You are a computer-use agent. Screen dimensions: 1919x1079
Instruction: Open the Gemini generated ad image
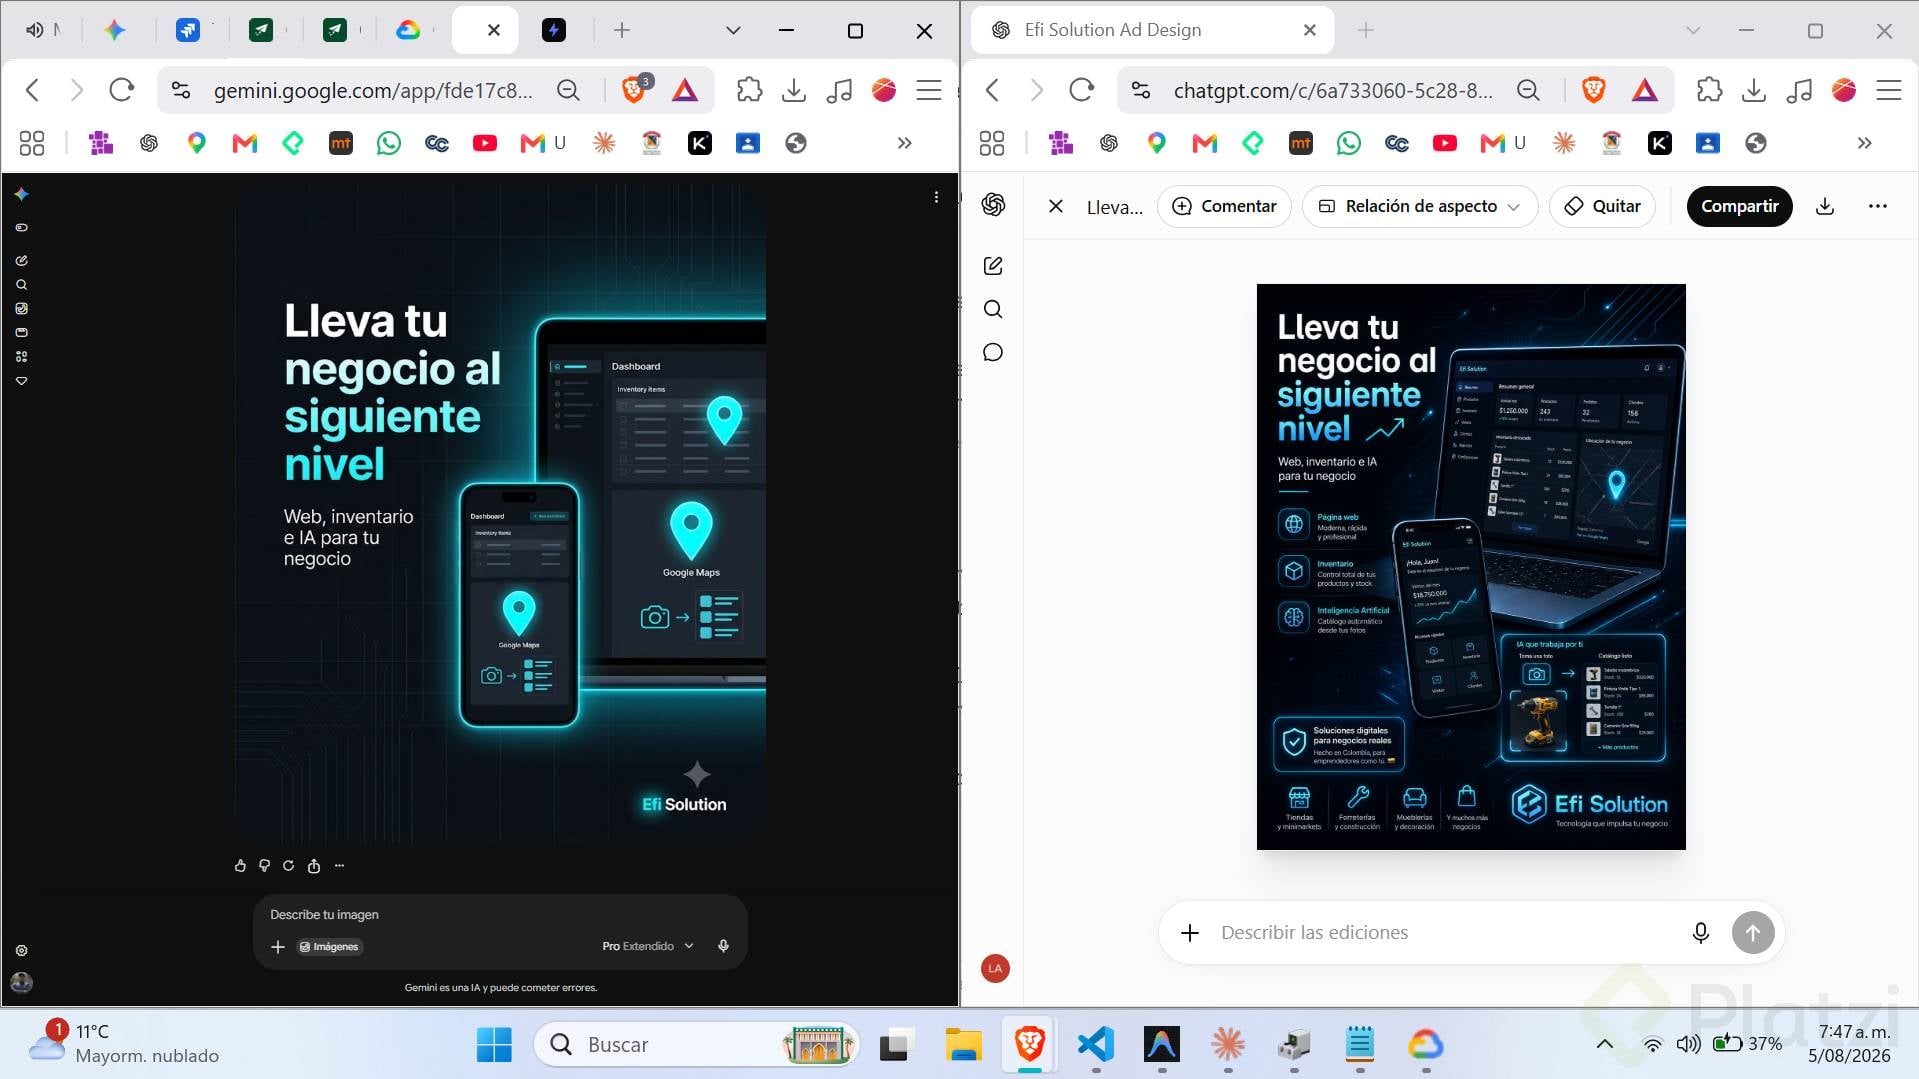500,515
